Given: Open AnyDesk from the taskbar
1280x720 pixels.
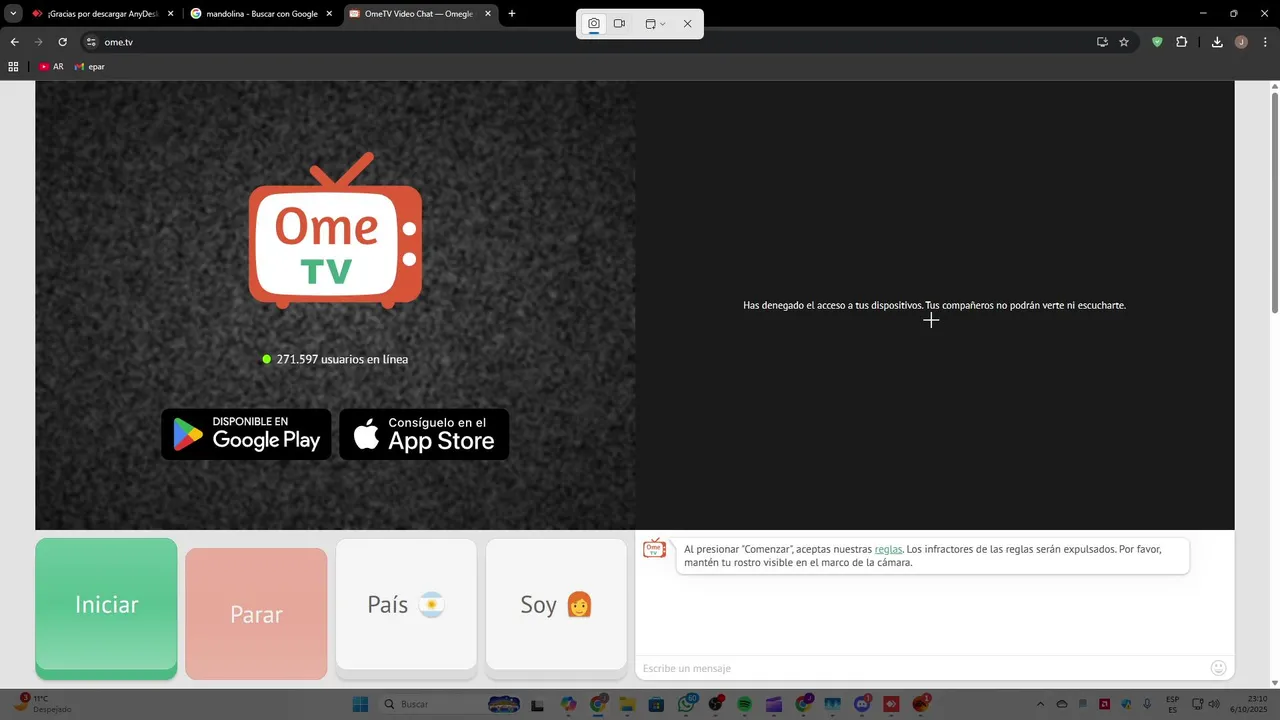Looking at the screenshot, I should pos(891,704).
